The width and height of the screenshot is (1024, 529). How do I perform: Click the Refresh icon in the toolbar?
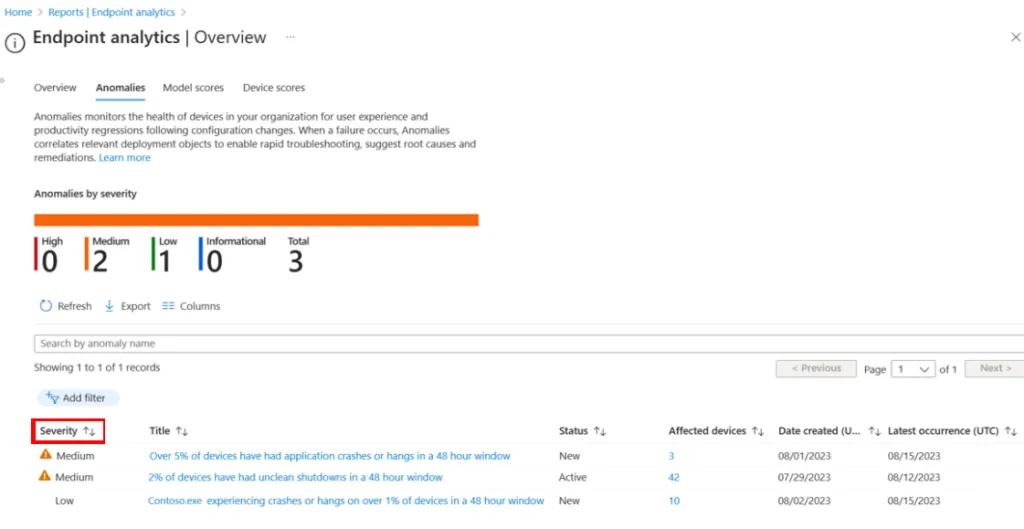tap(45, 306)
